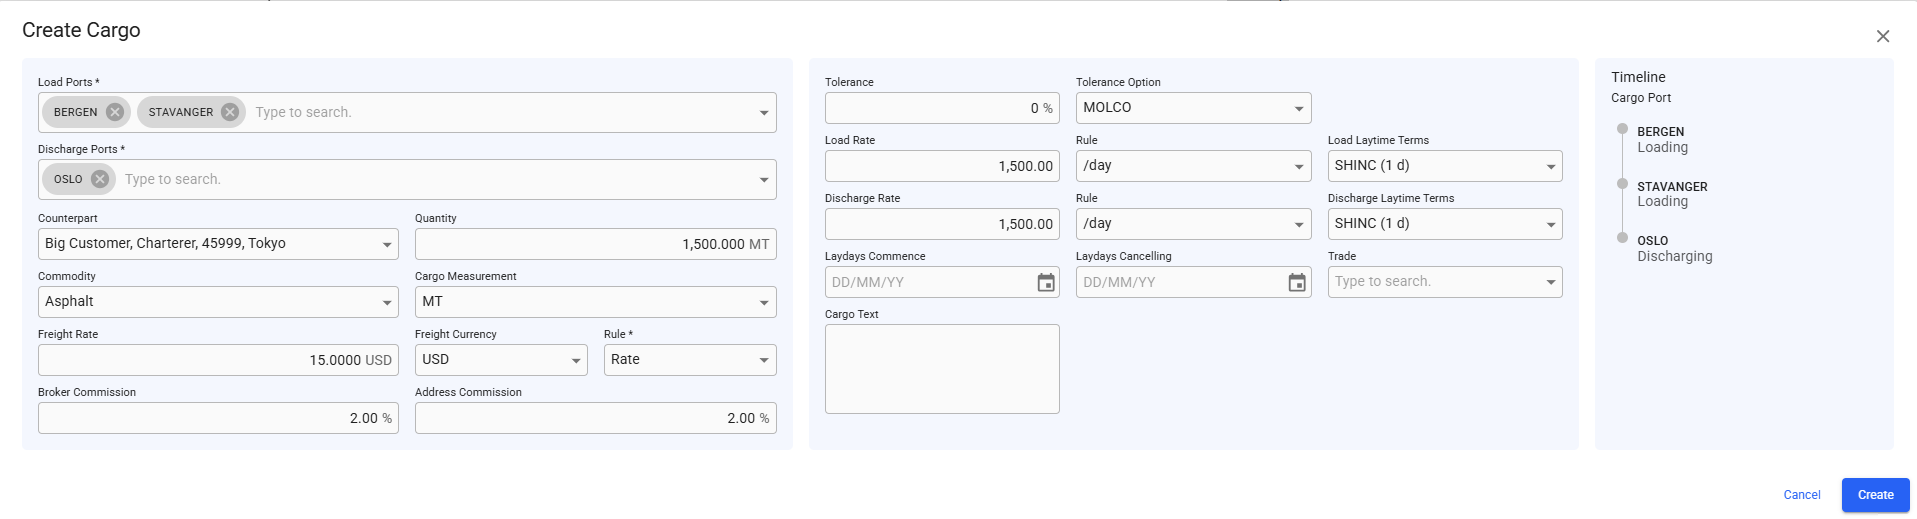Expand the Cargo Measurement dropdown
Viewport: 1917px width, 519px height.
coord(764,303)
